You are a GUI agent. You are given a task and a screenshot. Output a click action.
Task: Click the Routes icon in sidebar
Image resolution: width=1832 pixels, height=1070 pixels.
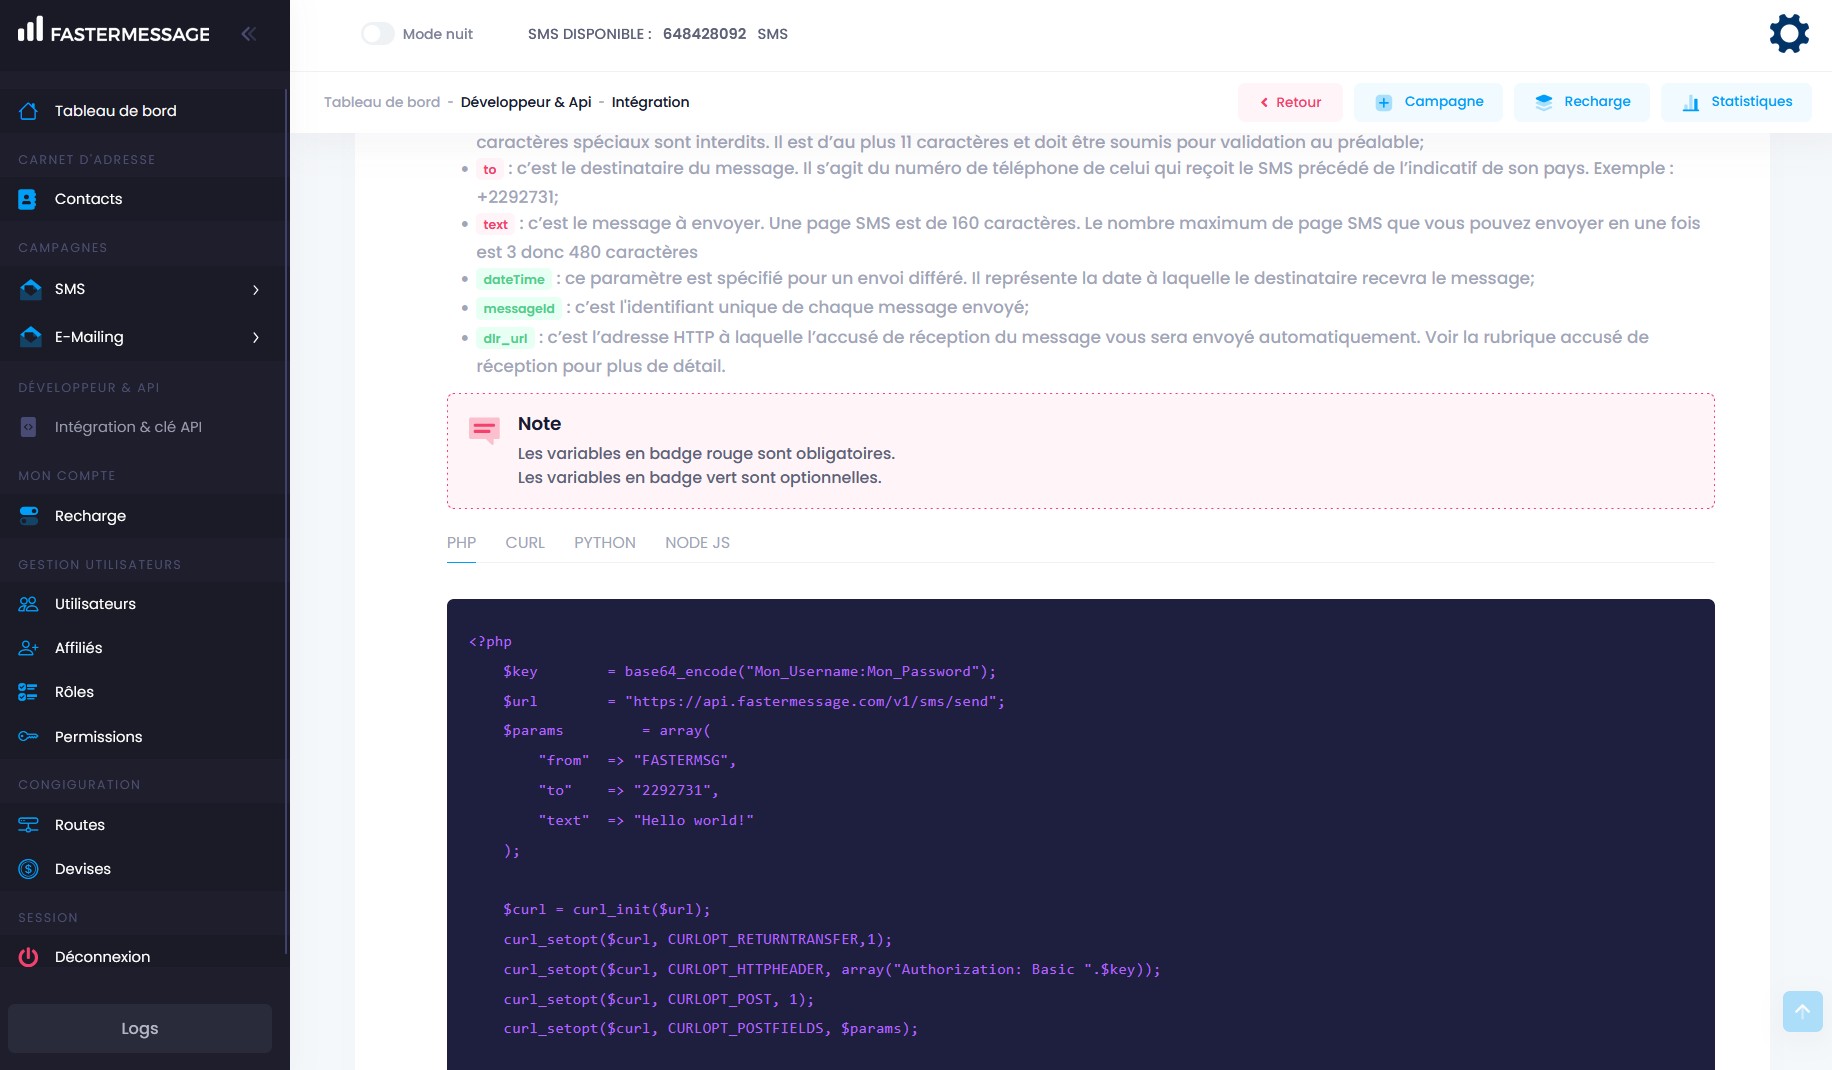[28, 825]
